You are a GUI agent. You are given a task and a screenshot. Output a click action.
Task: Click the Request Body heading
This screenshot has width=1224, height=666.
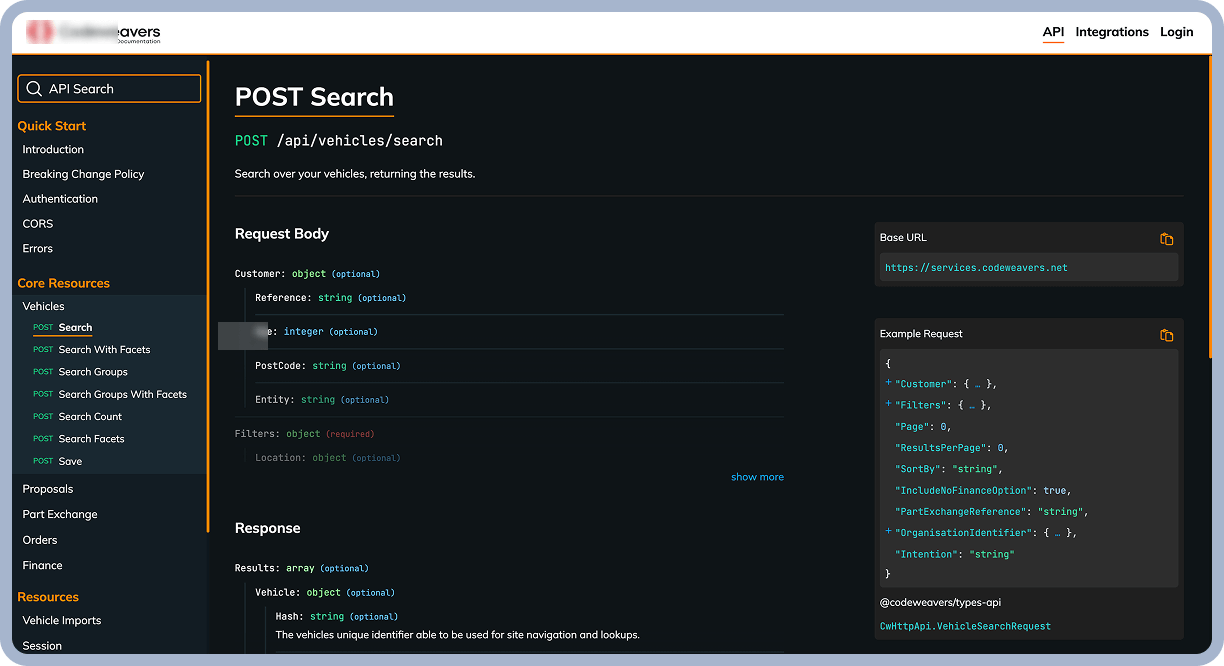[282, 234]
